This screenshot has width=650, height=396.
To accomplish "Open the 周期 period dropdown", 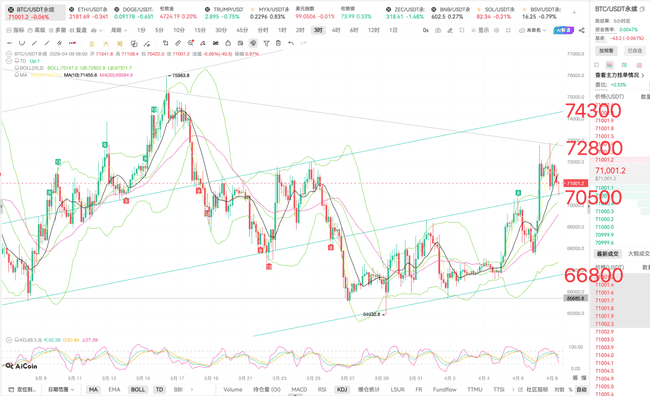I will pyautogui.click(x=119, y=30).
